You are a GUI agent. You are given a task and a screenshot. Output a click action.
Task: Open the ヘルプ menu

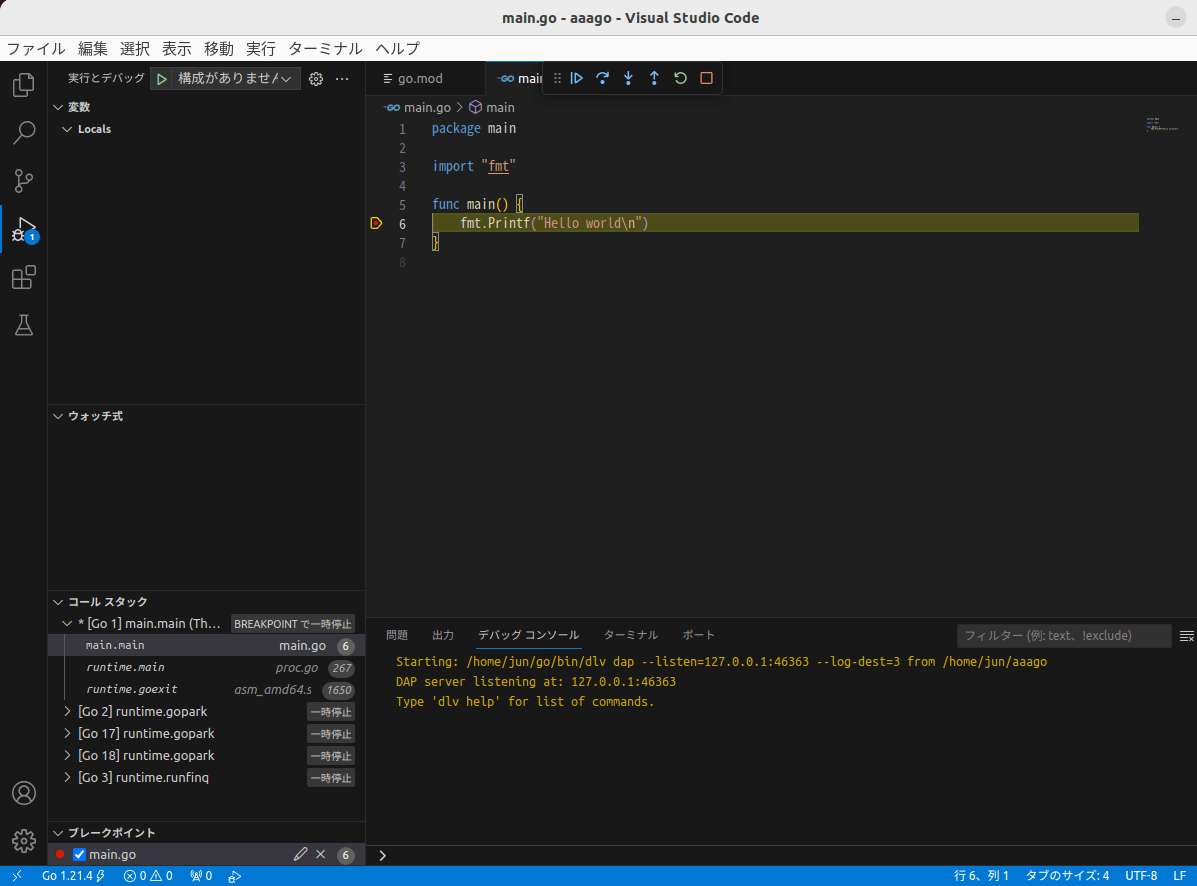point(398,49)
